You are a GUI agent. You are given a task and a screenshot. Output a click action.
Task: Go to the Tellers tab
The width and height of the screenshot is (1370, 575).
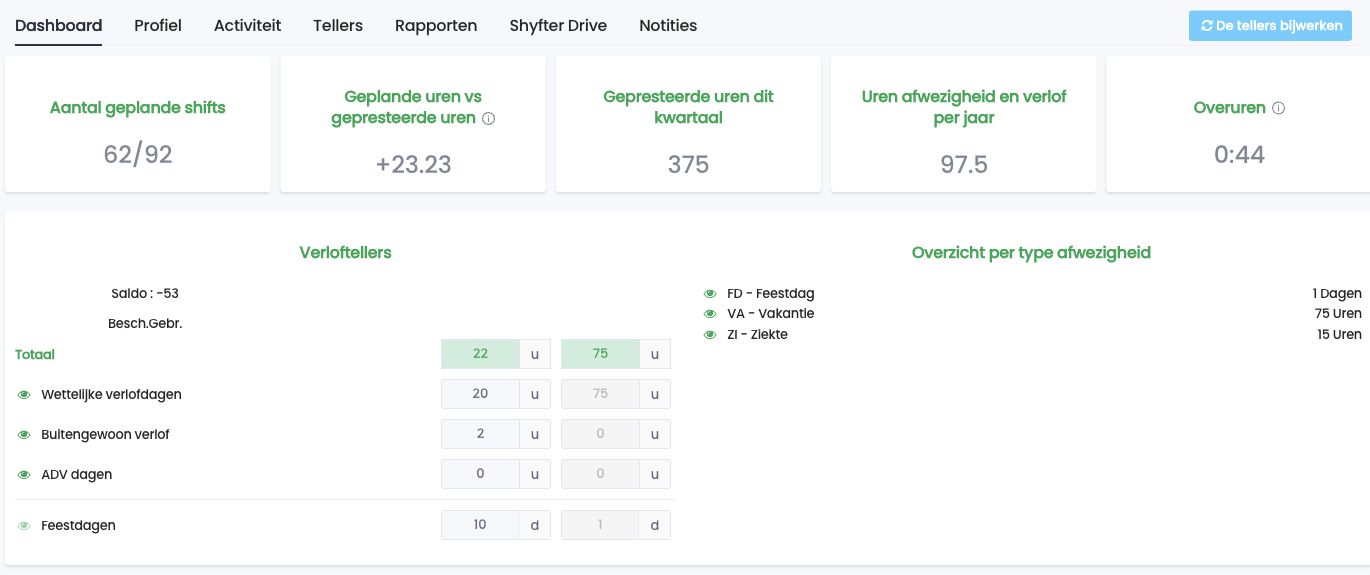coord(338,25)
